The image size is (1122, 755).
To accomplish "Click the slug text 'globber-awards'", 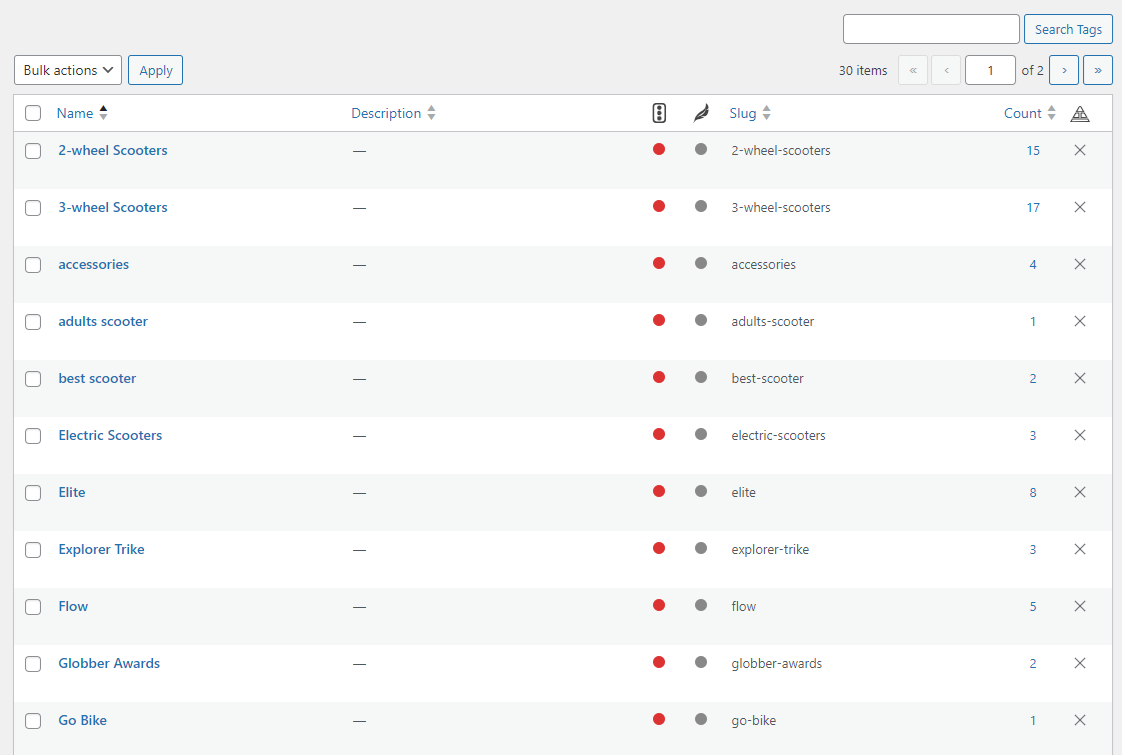I will (x=776, y=663).
